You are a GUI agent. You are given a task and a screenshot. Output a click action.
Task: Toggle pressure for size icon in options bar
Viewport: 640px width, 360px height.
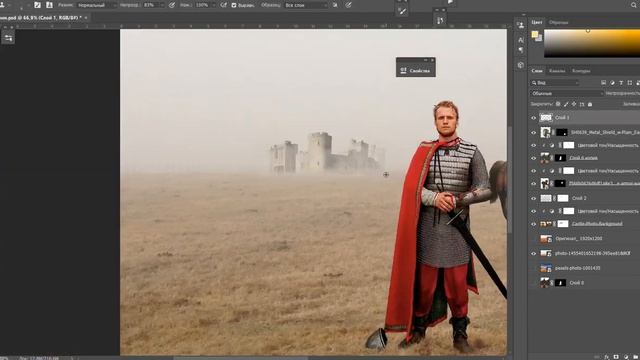[348, 5]
